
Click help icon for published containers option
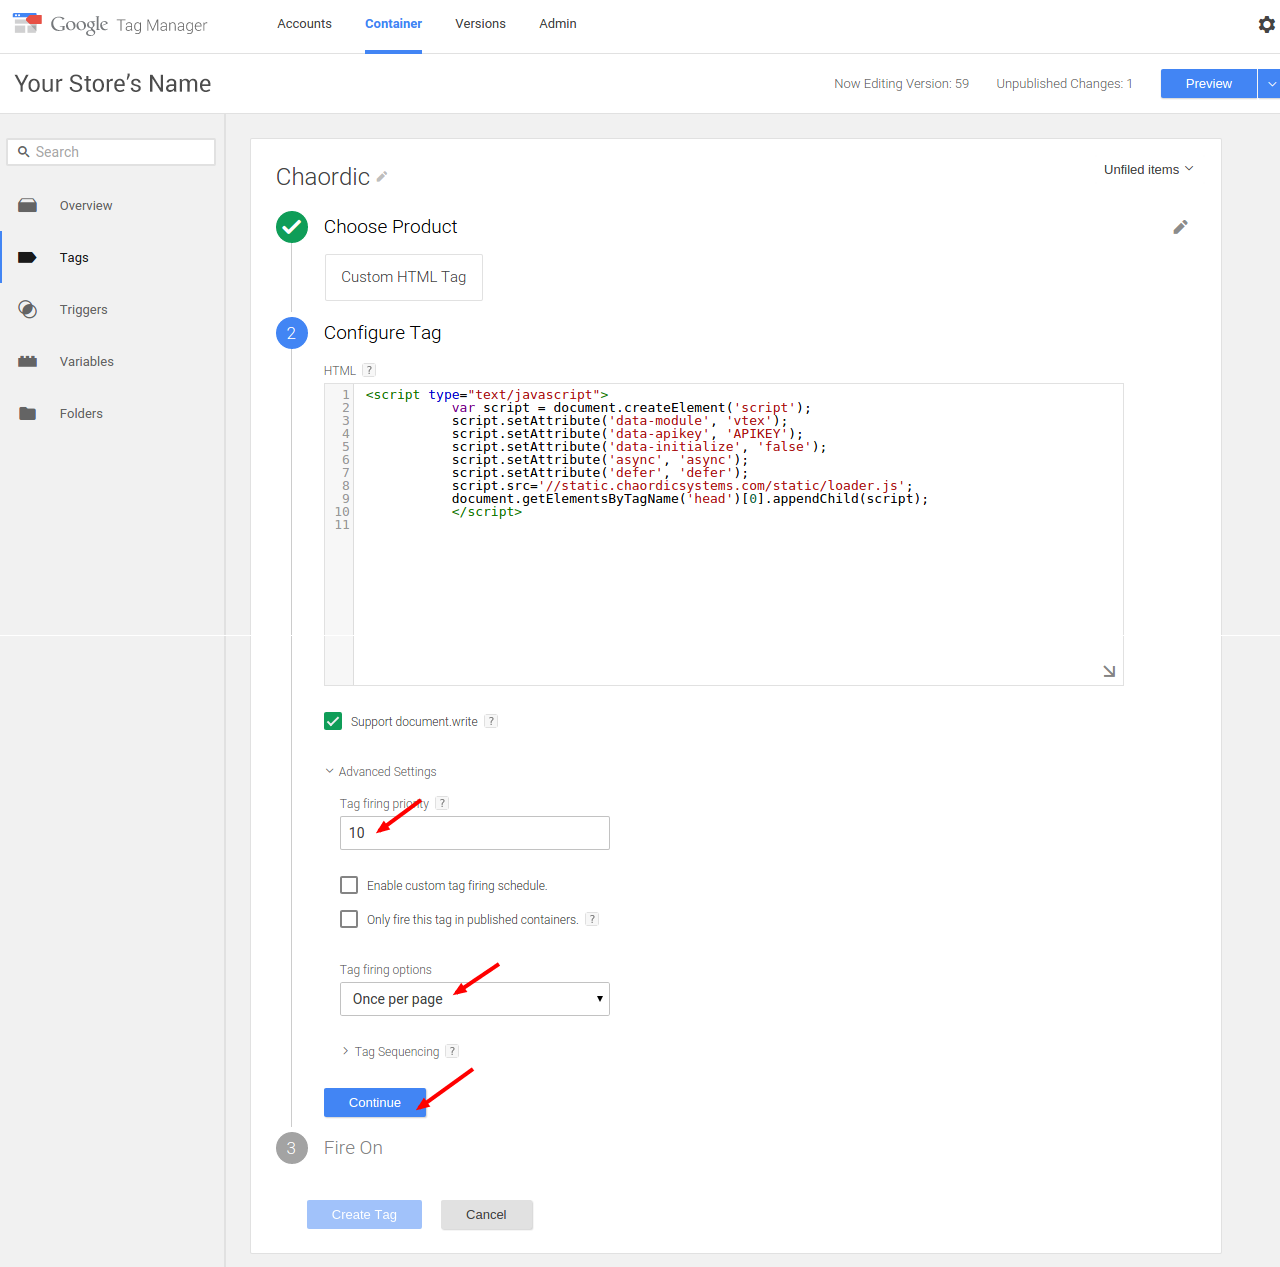[592, 919]
